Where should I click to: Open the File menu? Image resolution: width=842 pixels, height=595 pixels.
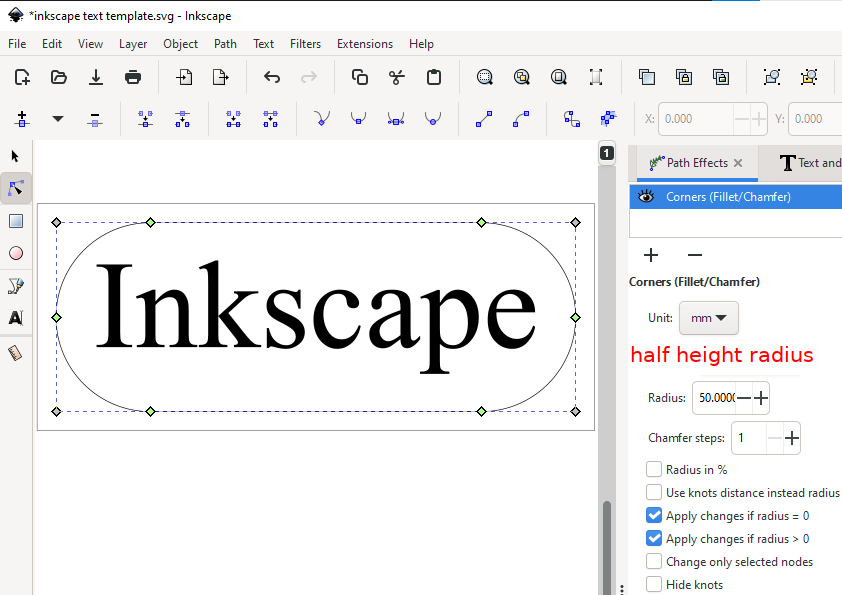pos(17,44)
